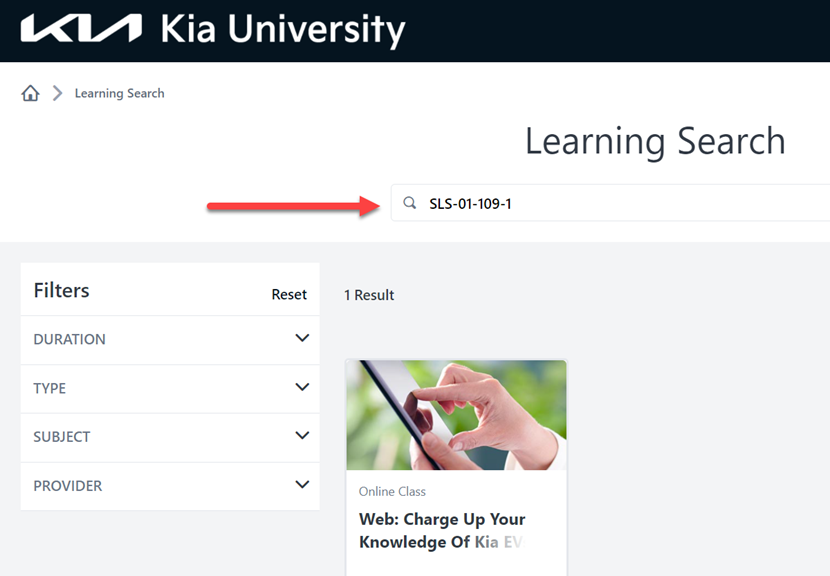Click the Kia logo in header
The image size is (830, 576).
(81, 28)
